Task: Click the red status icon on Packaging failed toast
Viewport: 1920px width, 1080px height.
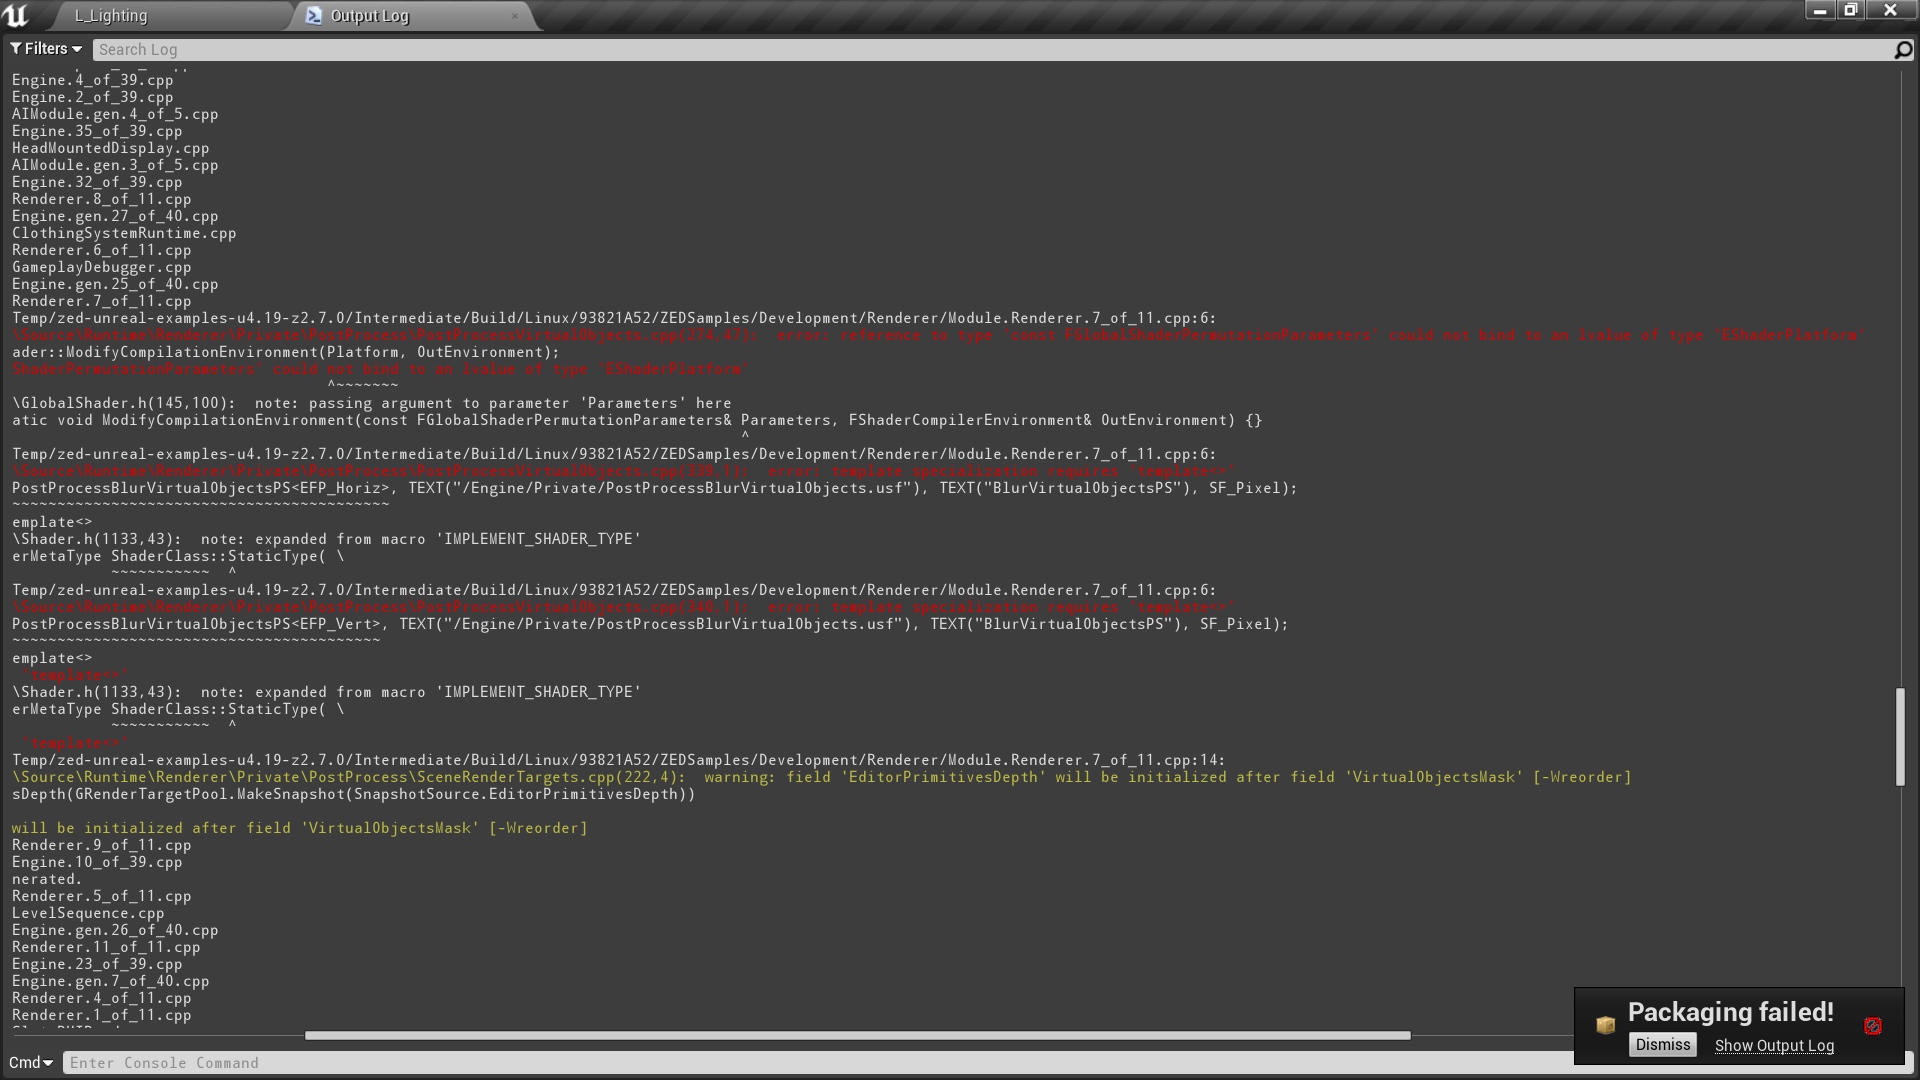Action: [x=1873, y=1026]
